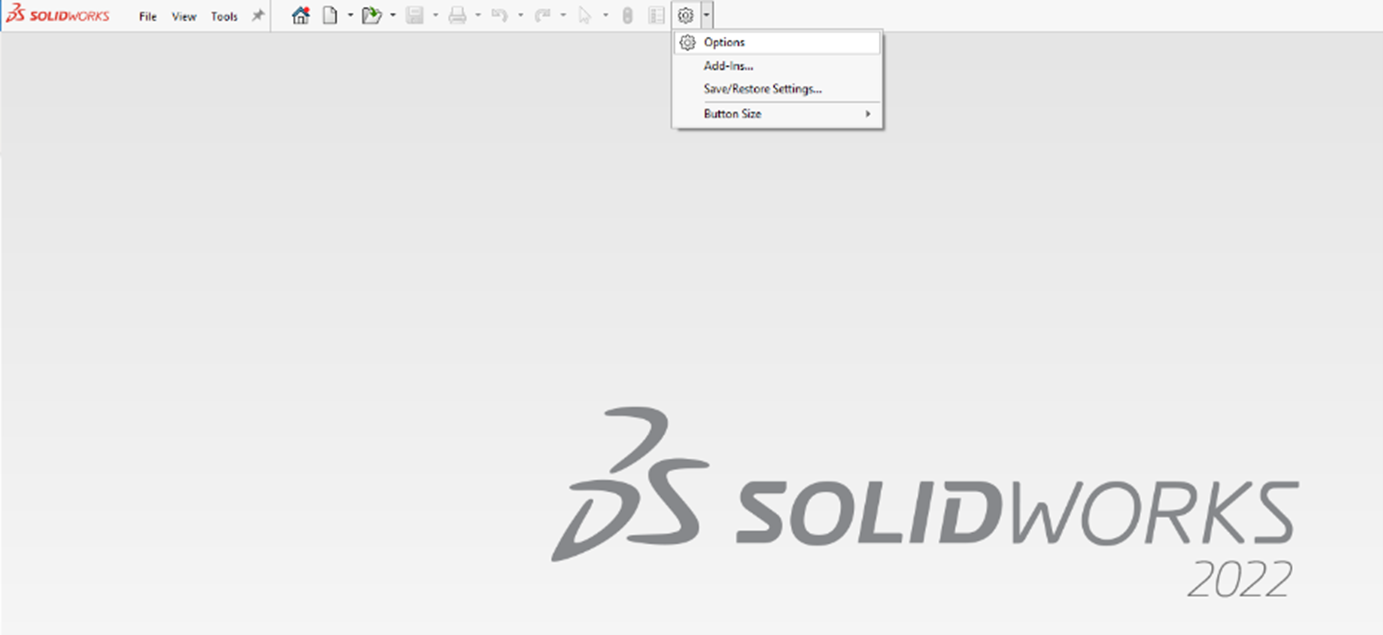Click the Print icon in toolbar

pos(457,16)
